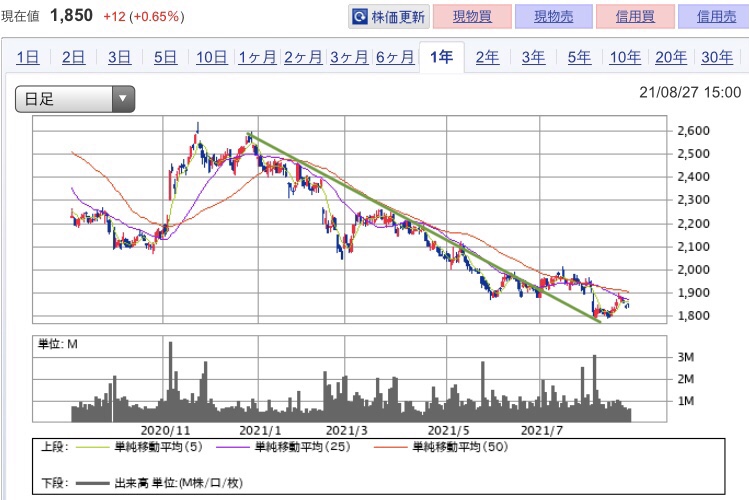Viewport: 749px width, 500px height.
Task: Click the 2,000 price axis label
Action: click(x=694, y=269)
